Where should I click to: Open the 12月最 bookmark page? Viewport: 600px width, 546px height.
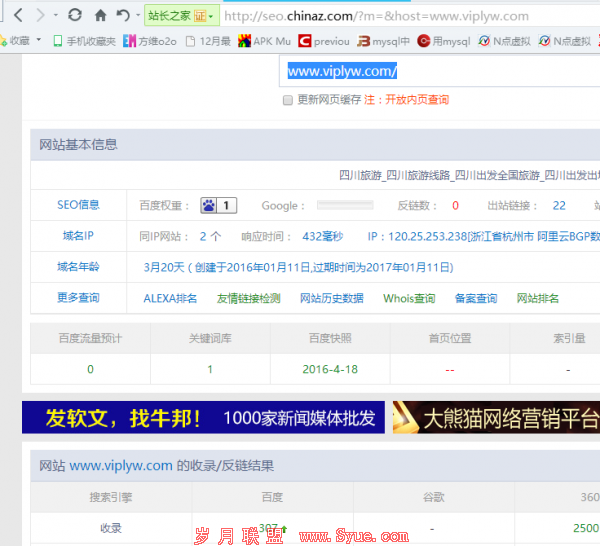[x=208, y=41]
